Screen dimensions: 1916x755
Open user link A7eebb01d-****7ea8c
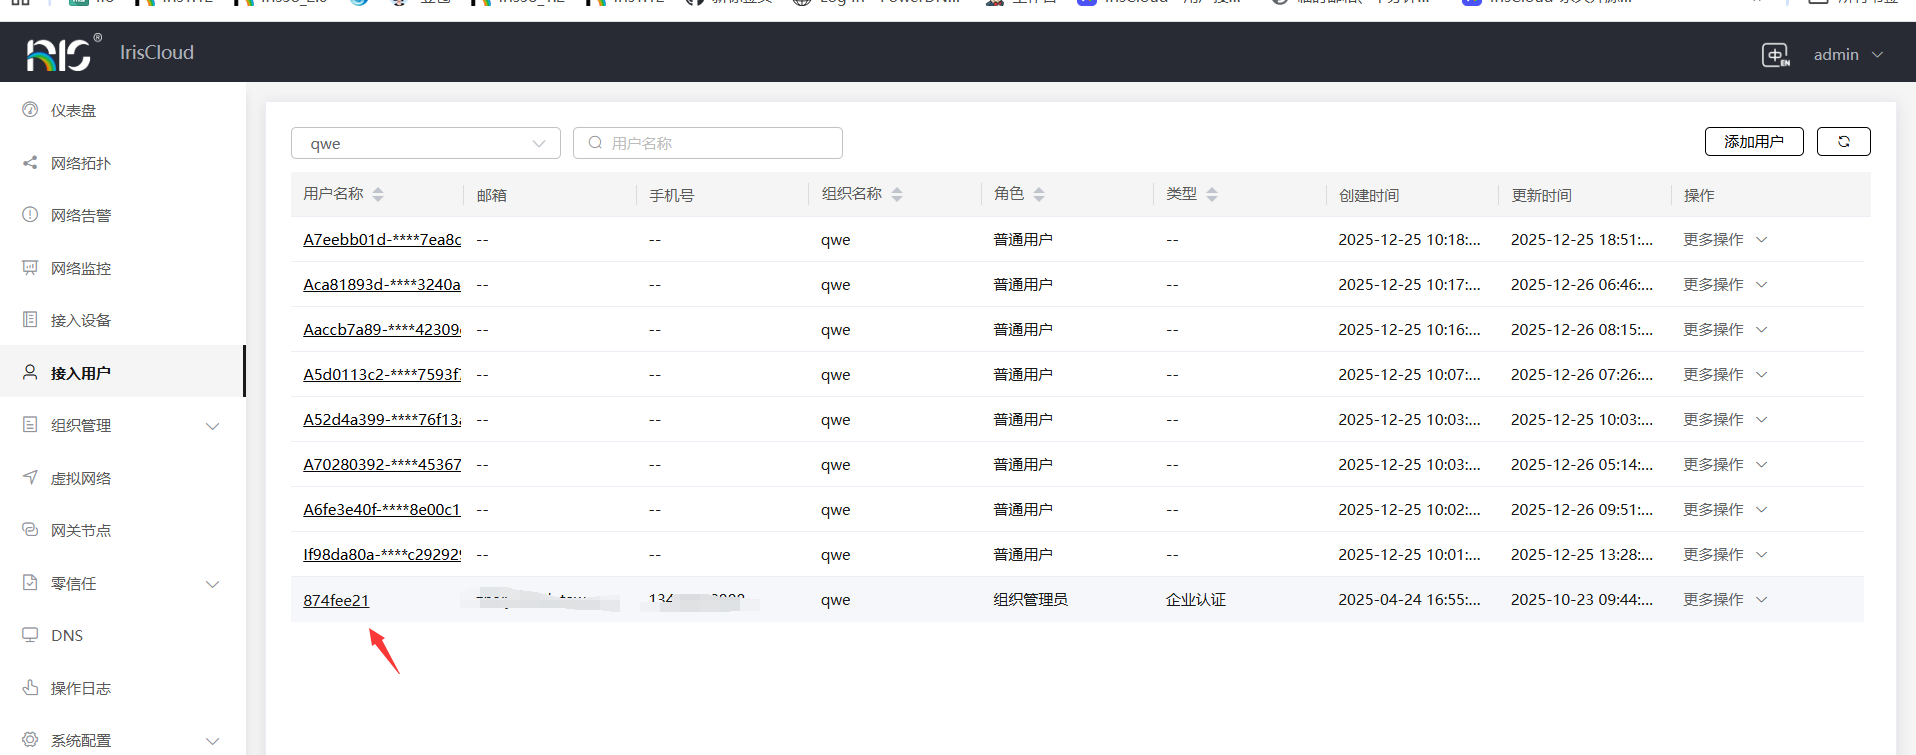tap(382, 240)
